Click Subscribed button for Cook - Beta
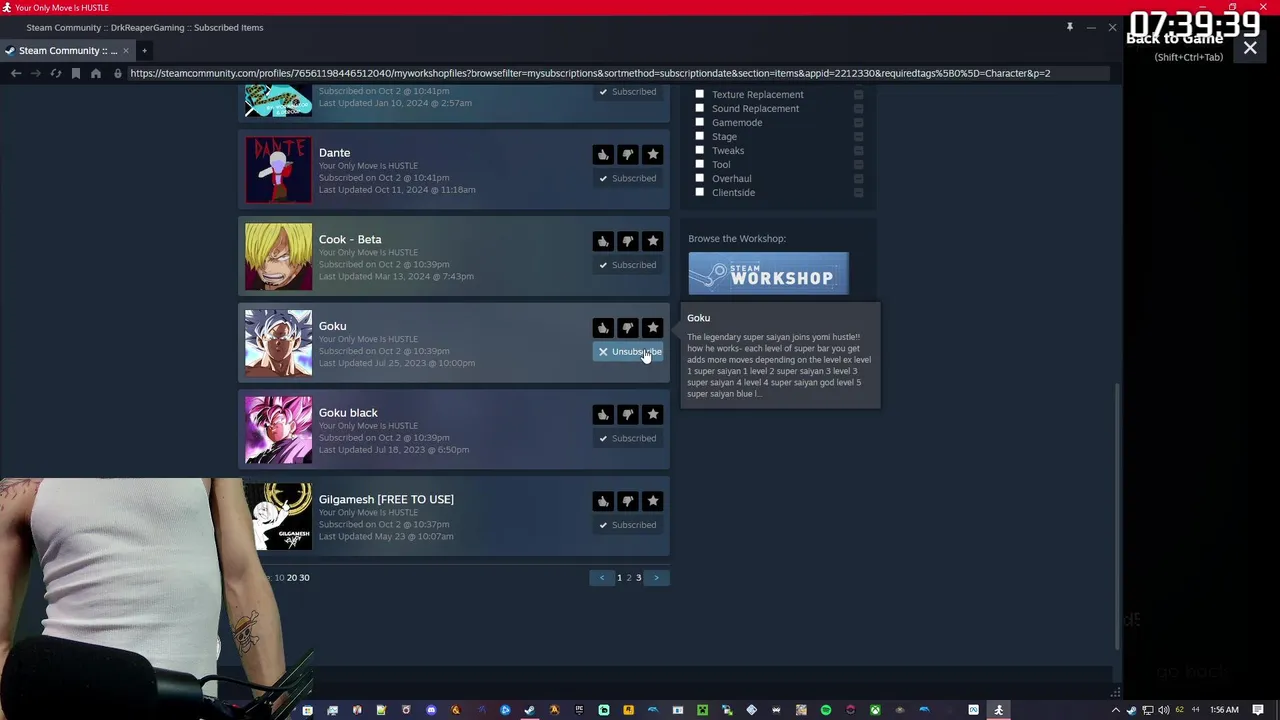 [x=628, y=265]
